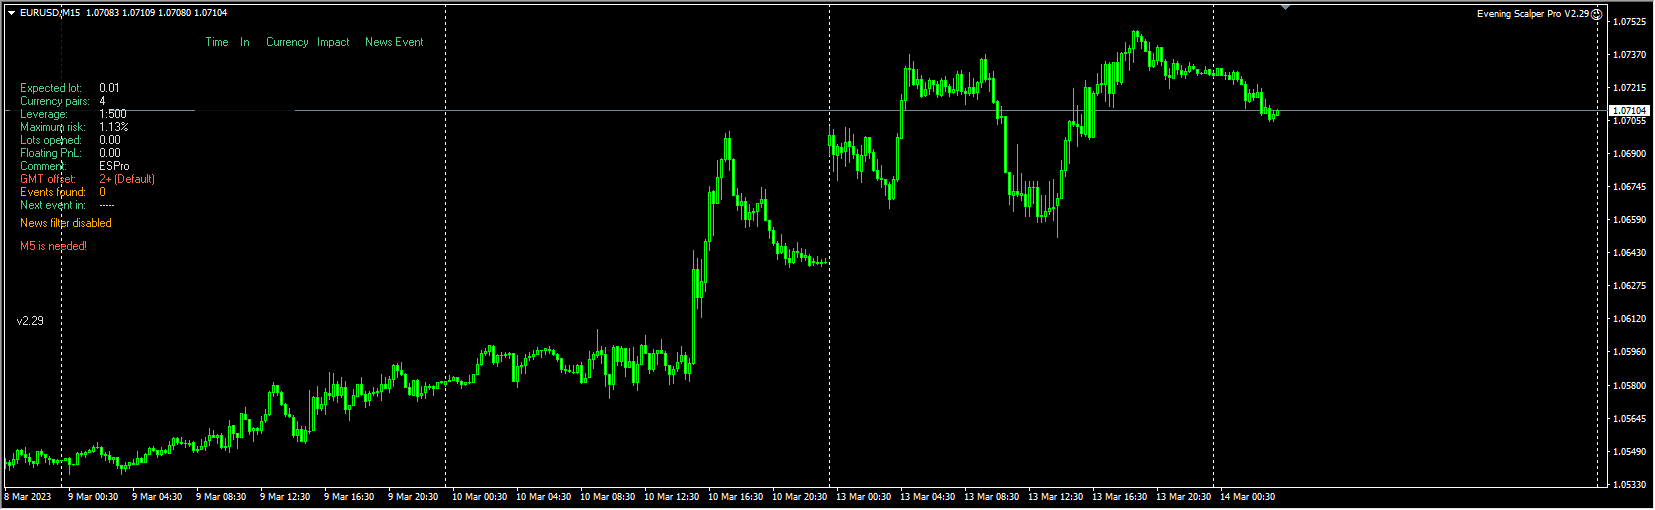This screenshot has height=510, width=1655.
Task: Click the Currency column header
Action: pyautogui.click(x=287, y=42)
